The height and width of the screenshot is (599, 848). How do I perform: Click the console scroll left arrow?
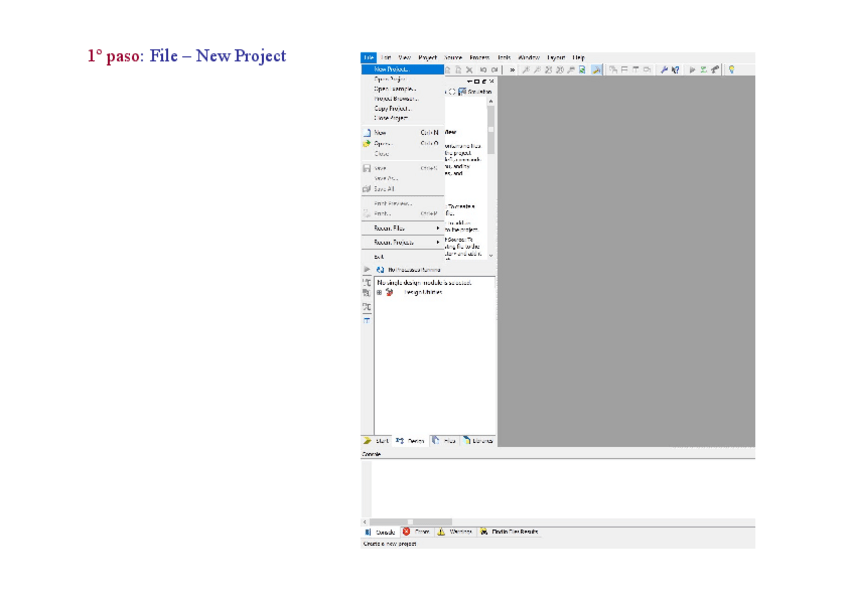(365, 522)
